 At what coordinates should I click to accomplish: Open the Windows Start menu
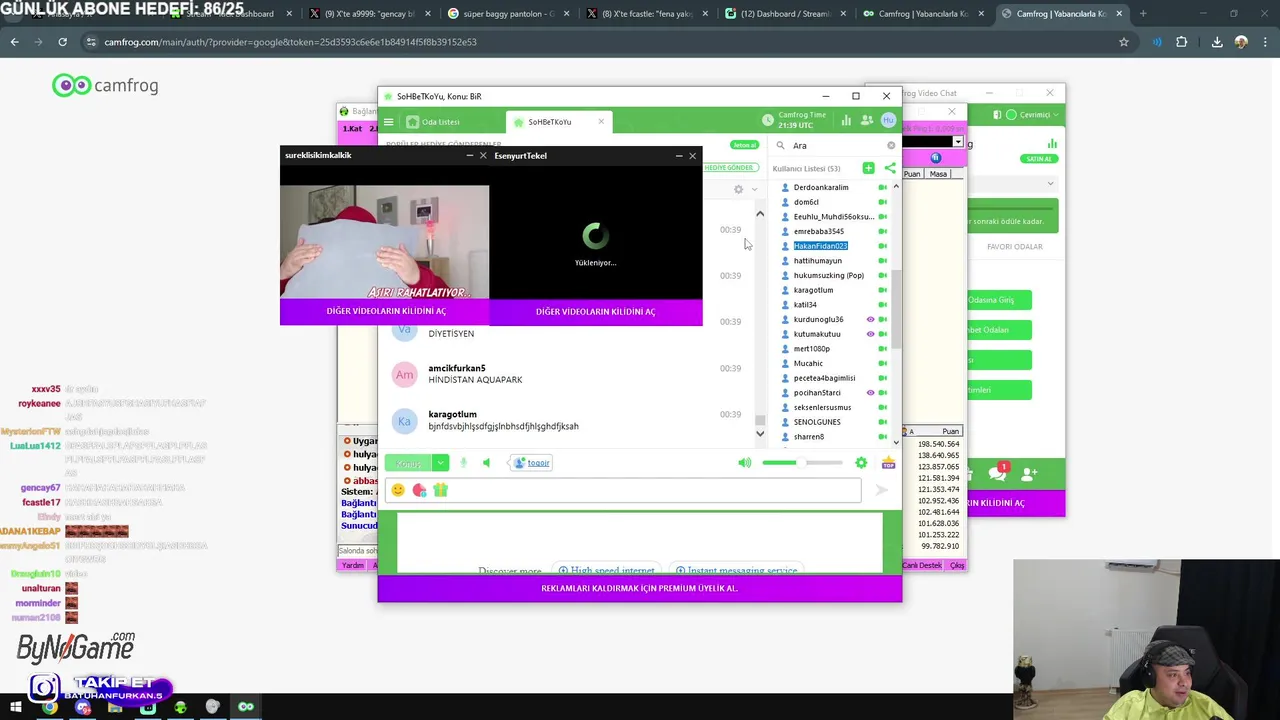pos(15,707)
